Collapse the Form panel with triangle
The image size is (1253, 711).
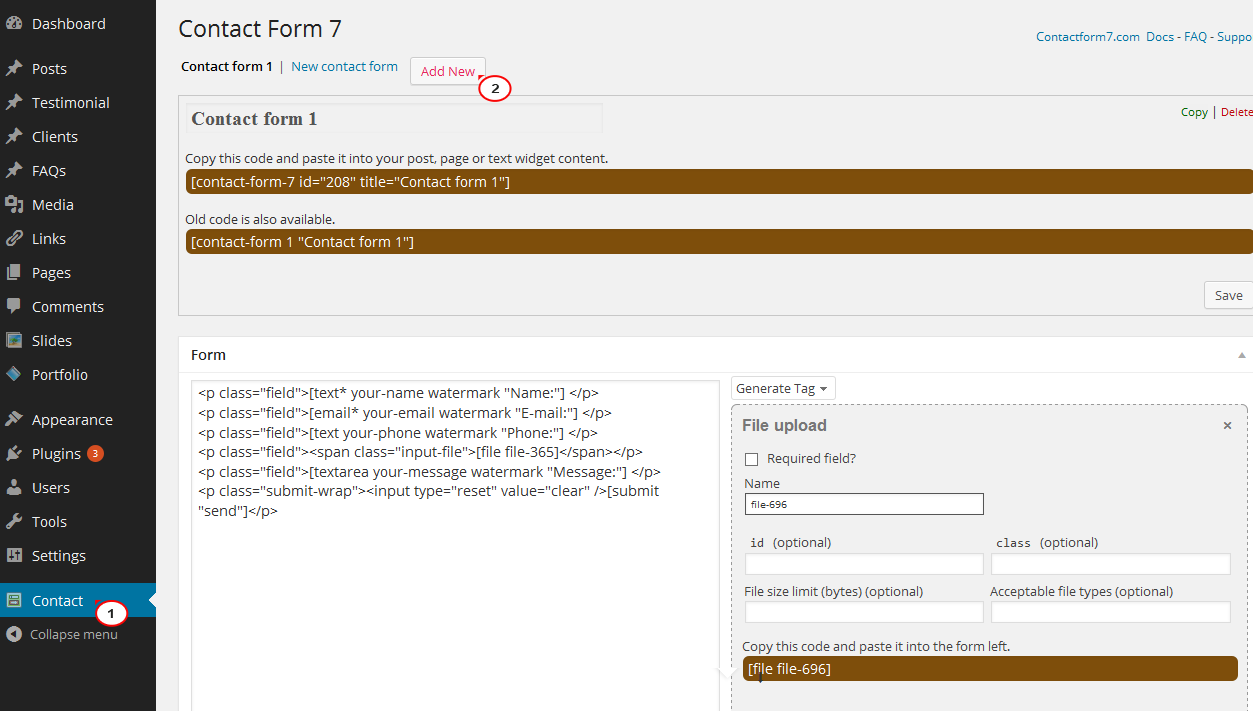coord(1242,355)
